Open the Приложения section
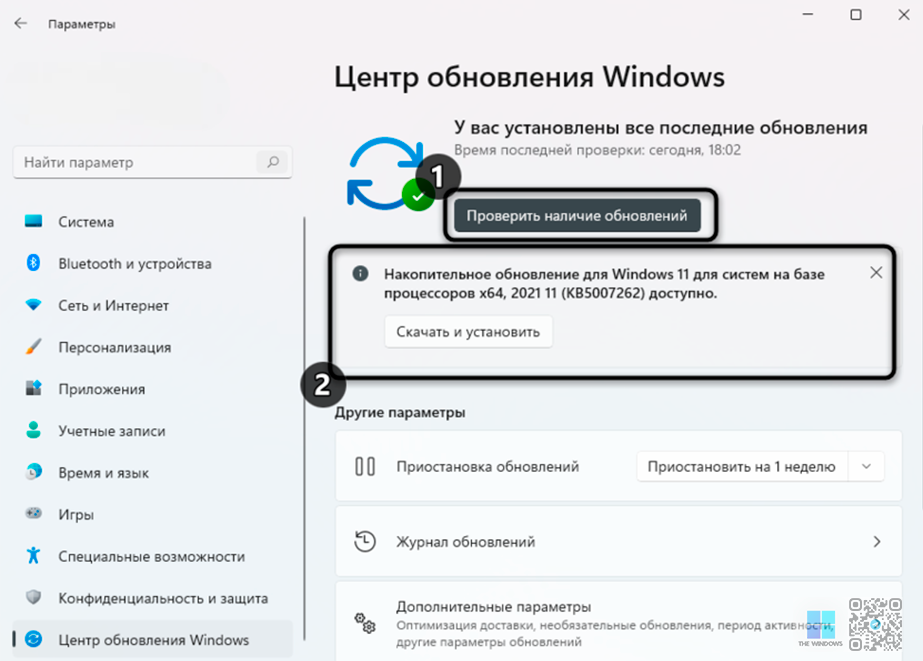Screen dimensions: 923x661 (152, 389)
